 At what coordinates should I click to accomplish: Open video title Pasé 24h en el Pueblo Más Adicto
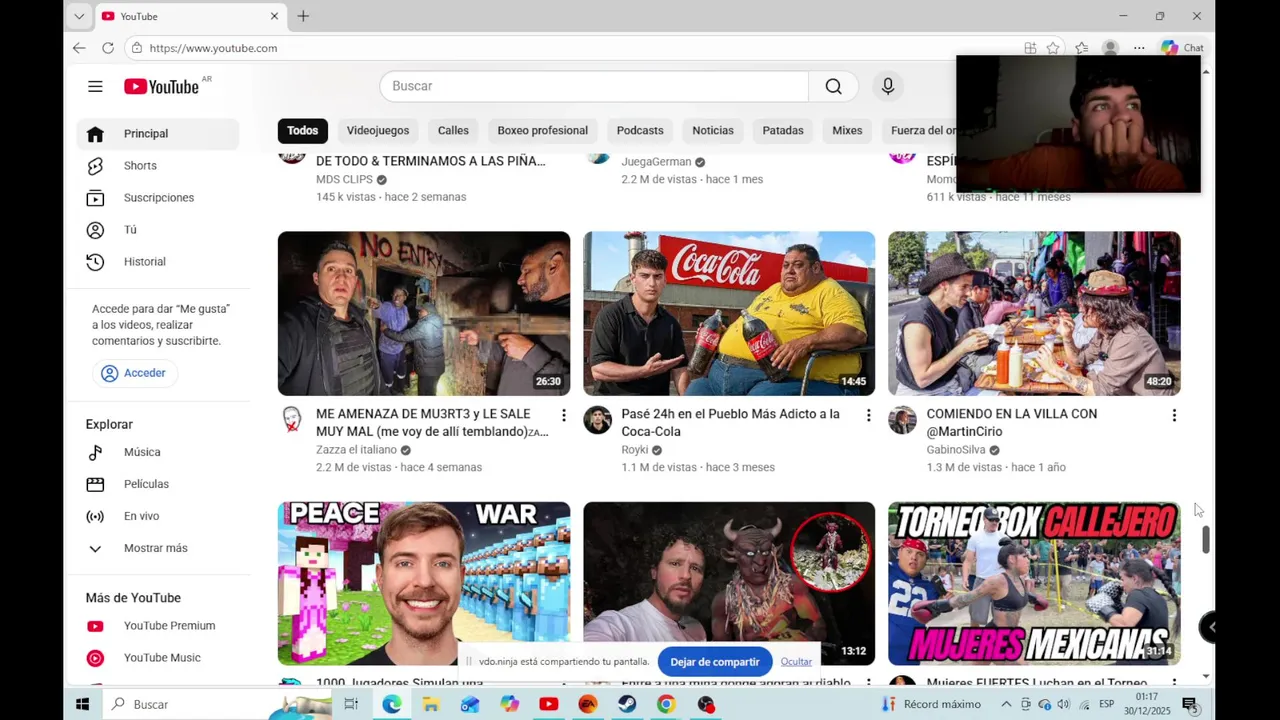[730, 423]
